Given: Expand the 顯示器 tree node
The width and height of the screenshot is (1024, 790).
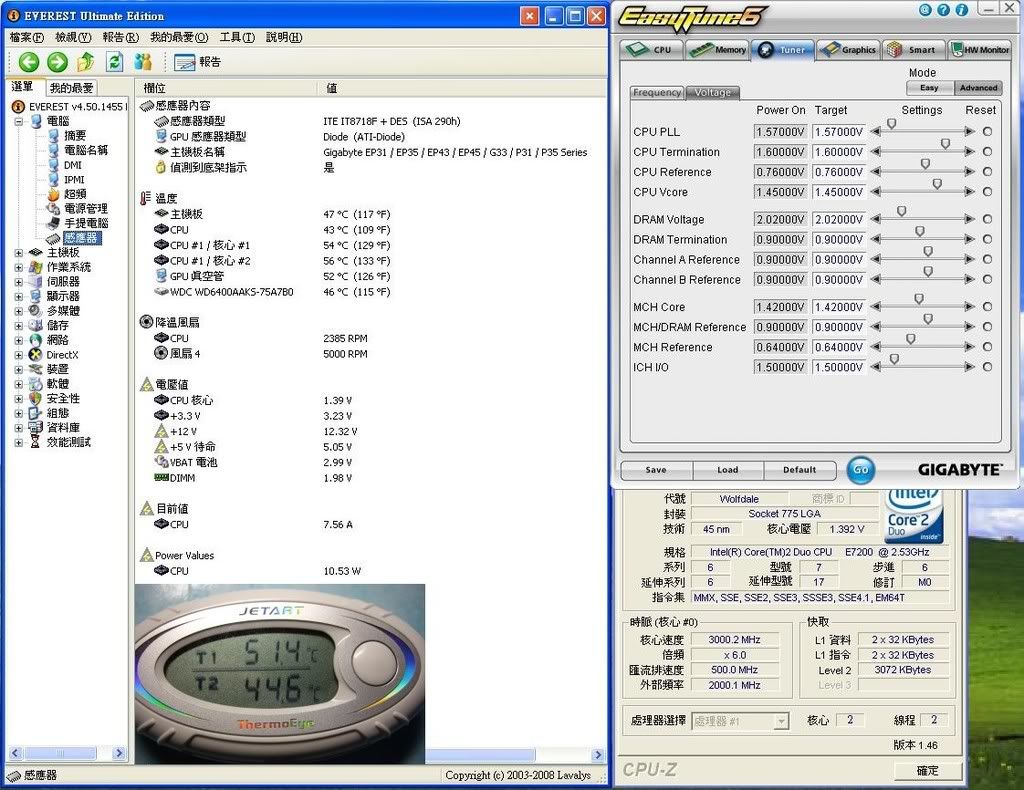Looking at the screenshot, I should coord(18,296).
